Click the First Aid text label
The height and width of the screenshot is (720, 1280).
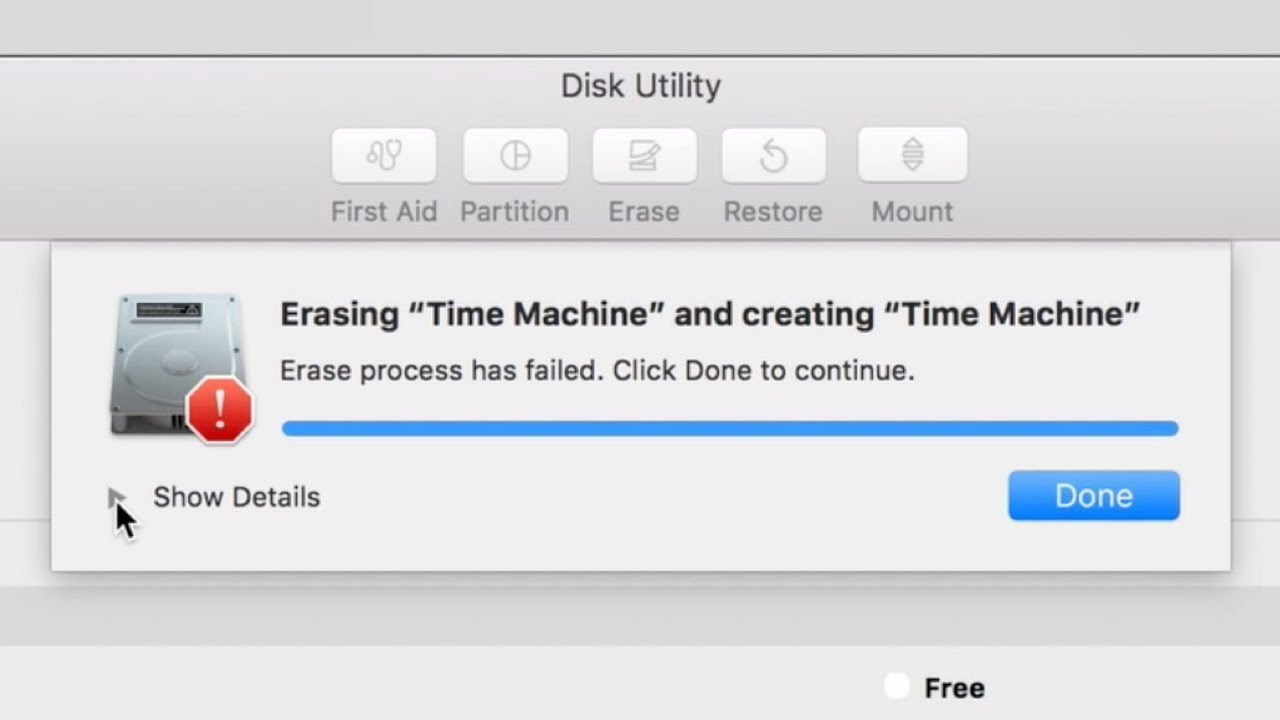(384, 212)
